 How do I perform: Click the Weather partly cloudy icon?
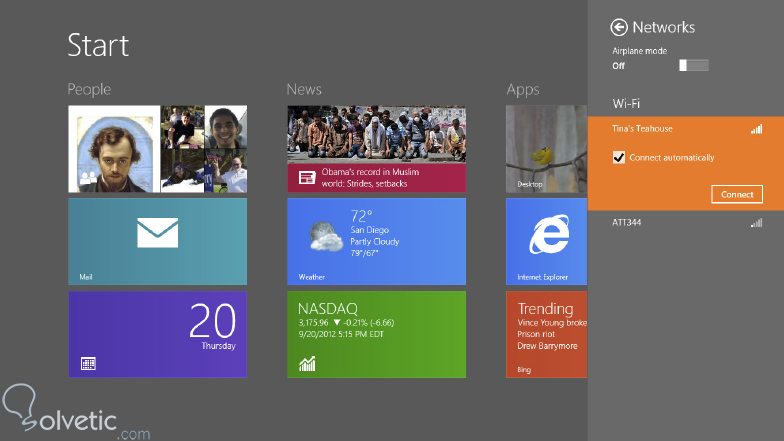coord(326,236)
